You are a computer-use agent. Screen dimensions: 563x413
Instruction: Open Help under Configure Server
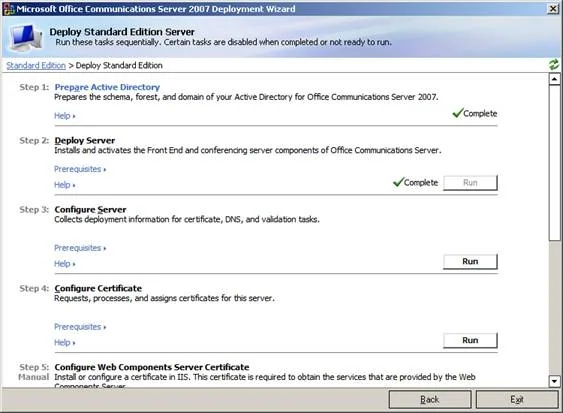tap(65, 264)
